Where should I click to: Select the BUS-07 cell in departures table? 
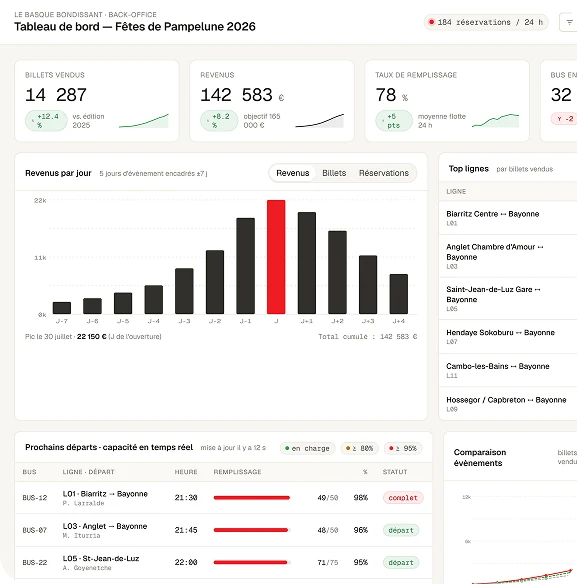coord(35,530)
